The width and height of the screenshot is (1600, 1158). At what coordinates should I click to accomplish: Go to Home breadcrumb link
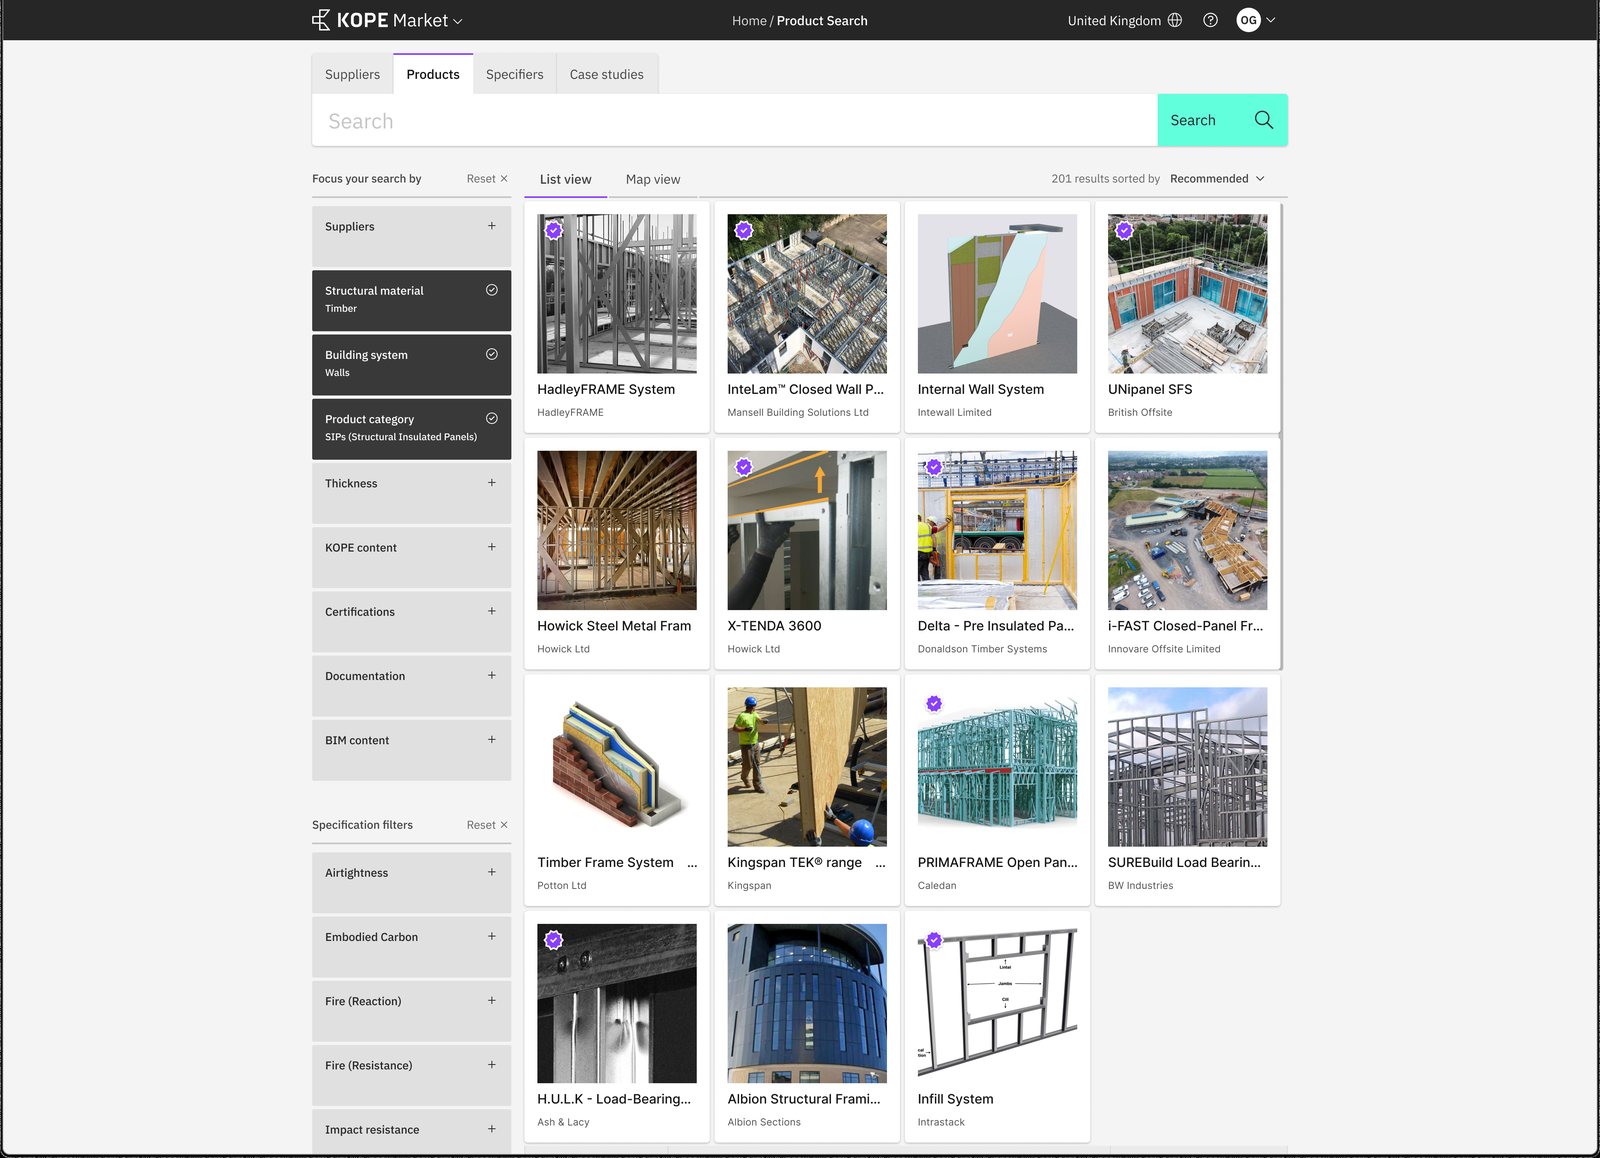point(749,21)
